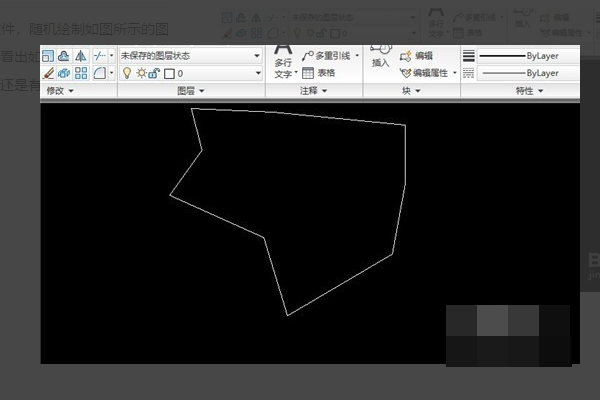Select the Mirror tool icon

coord(80,56)
